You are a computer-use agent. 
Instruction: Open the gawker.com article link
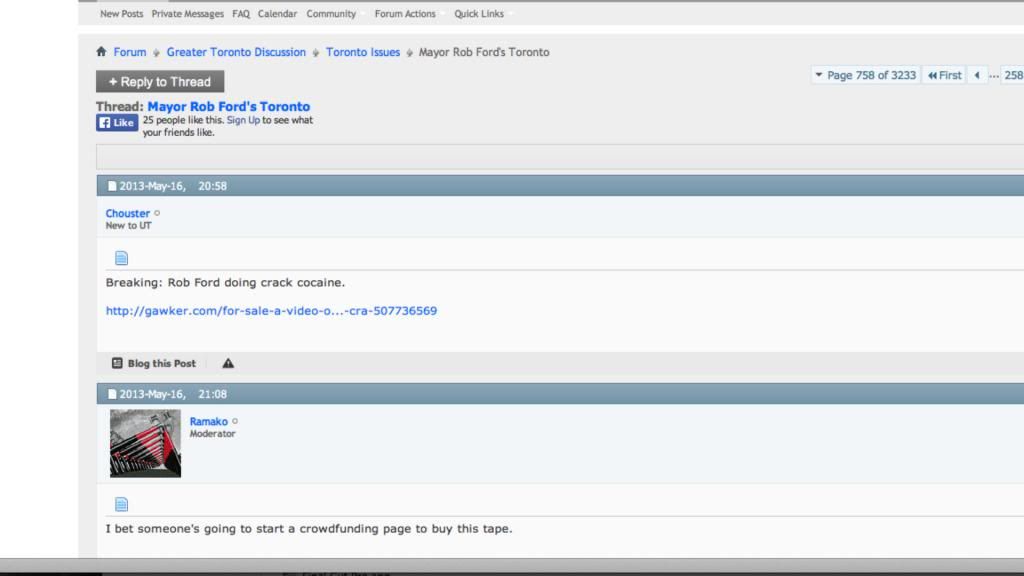tap(271, 311)
